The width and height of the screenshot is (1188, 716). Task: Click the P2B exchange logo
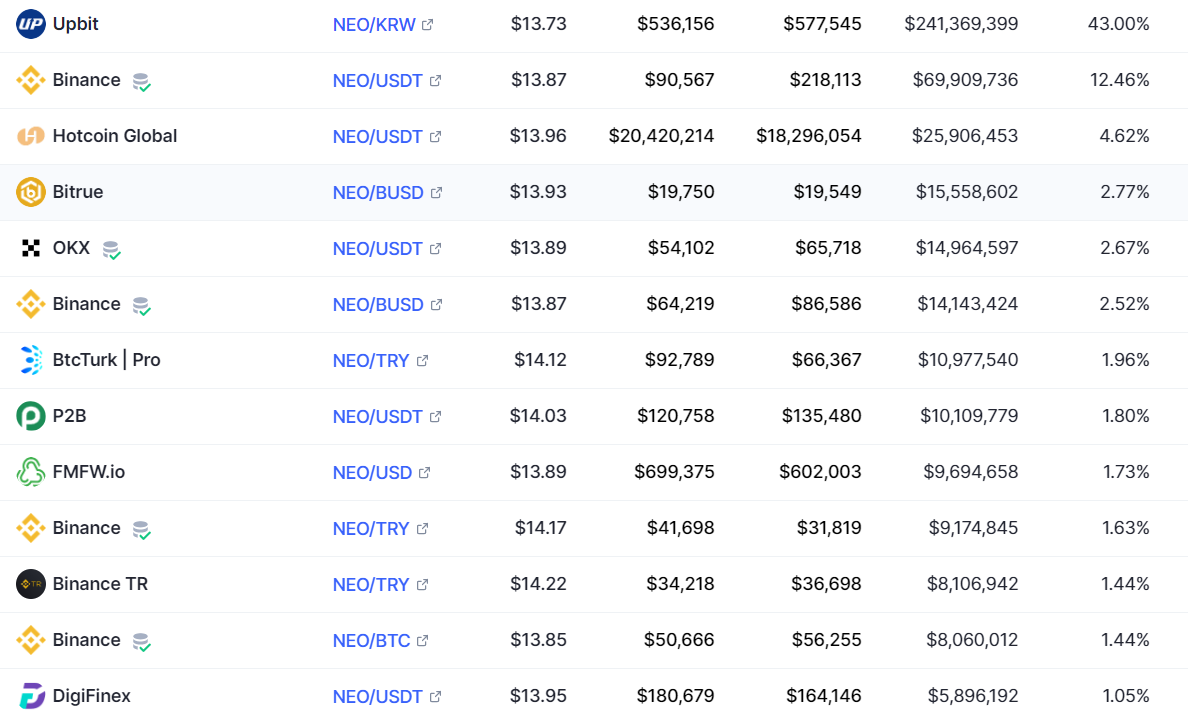tap(30, 417)
